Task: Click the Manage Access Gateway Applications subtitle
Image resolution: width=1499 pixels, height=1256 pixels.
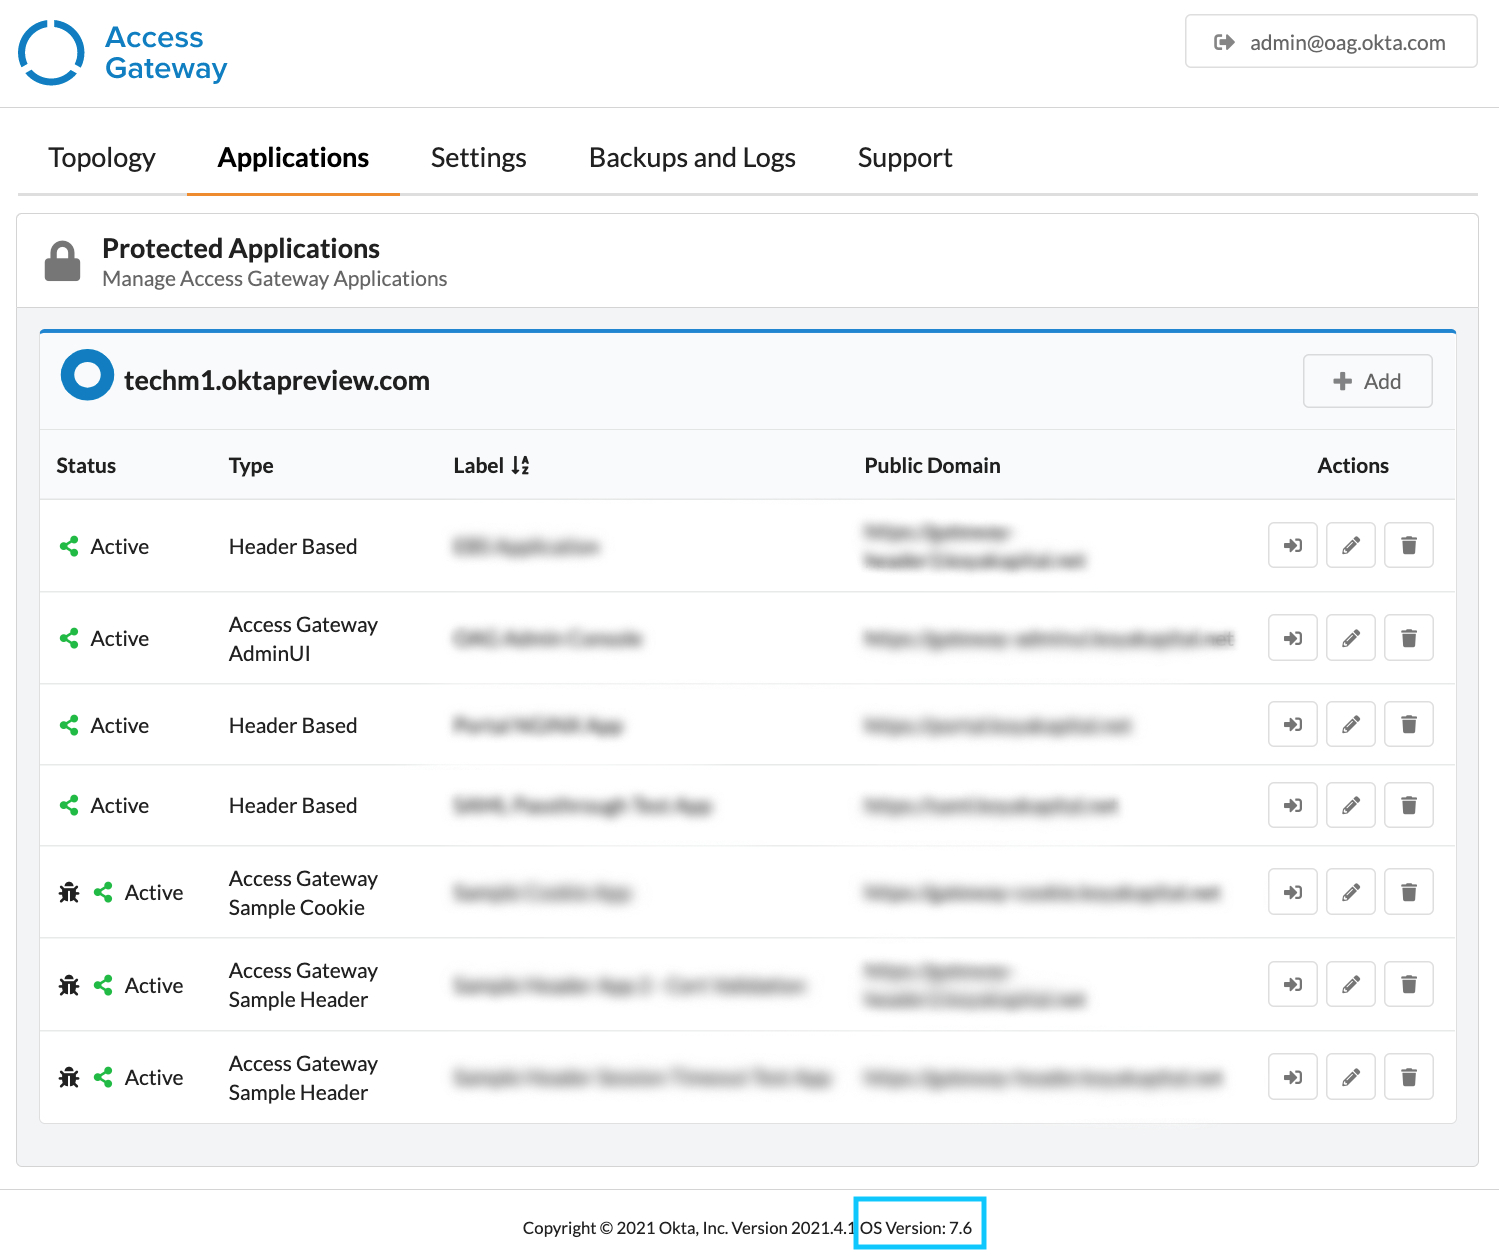Action: [x=275, y=279]
